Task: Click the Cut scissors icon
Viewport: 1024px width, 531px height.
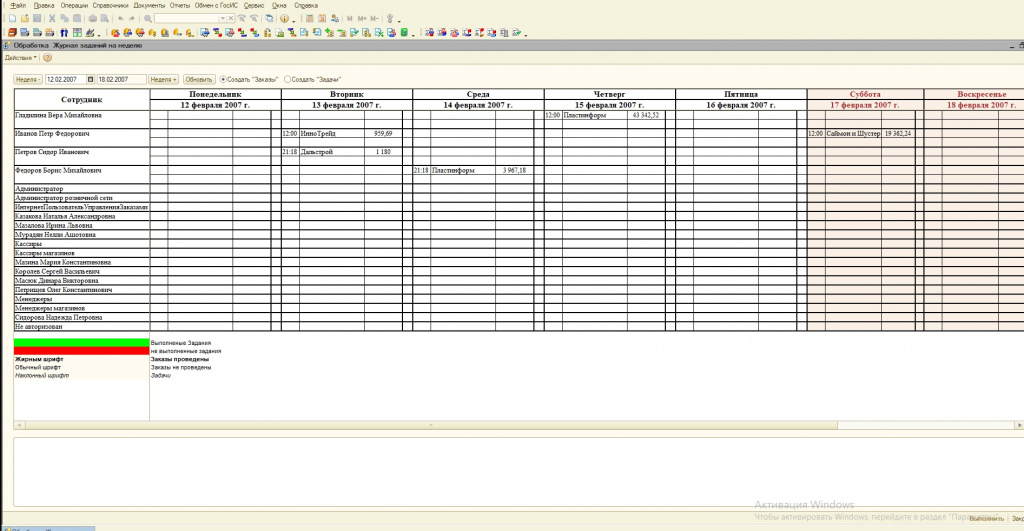Action: coord(52,18)
